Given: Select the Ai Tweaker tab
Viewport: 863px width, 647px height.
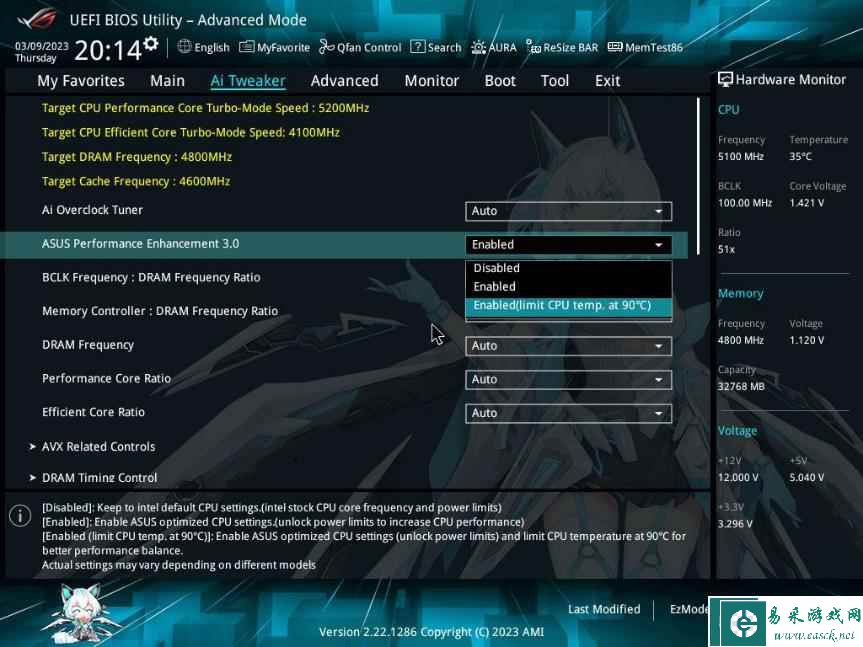Looking at the screenshot, I should point(248,81).
